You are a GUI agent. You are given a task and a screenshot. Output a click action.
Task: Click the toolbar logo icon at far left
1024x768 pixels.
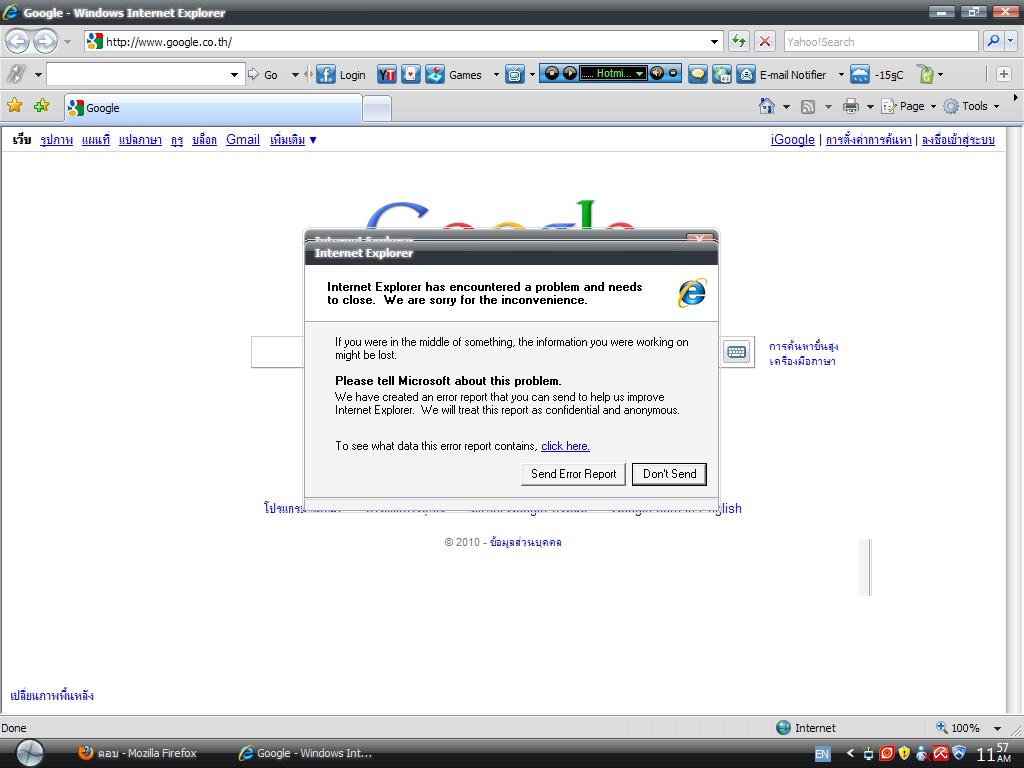16,74
